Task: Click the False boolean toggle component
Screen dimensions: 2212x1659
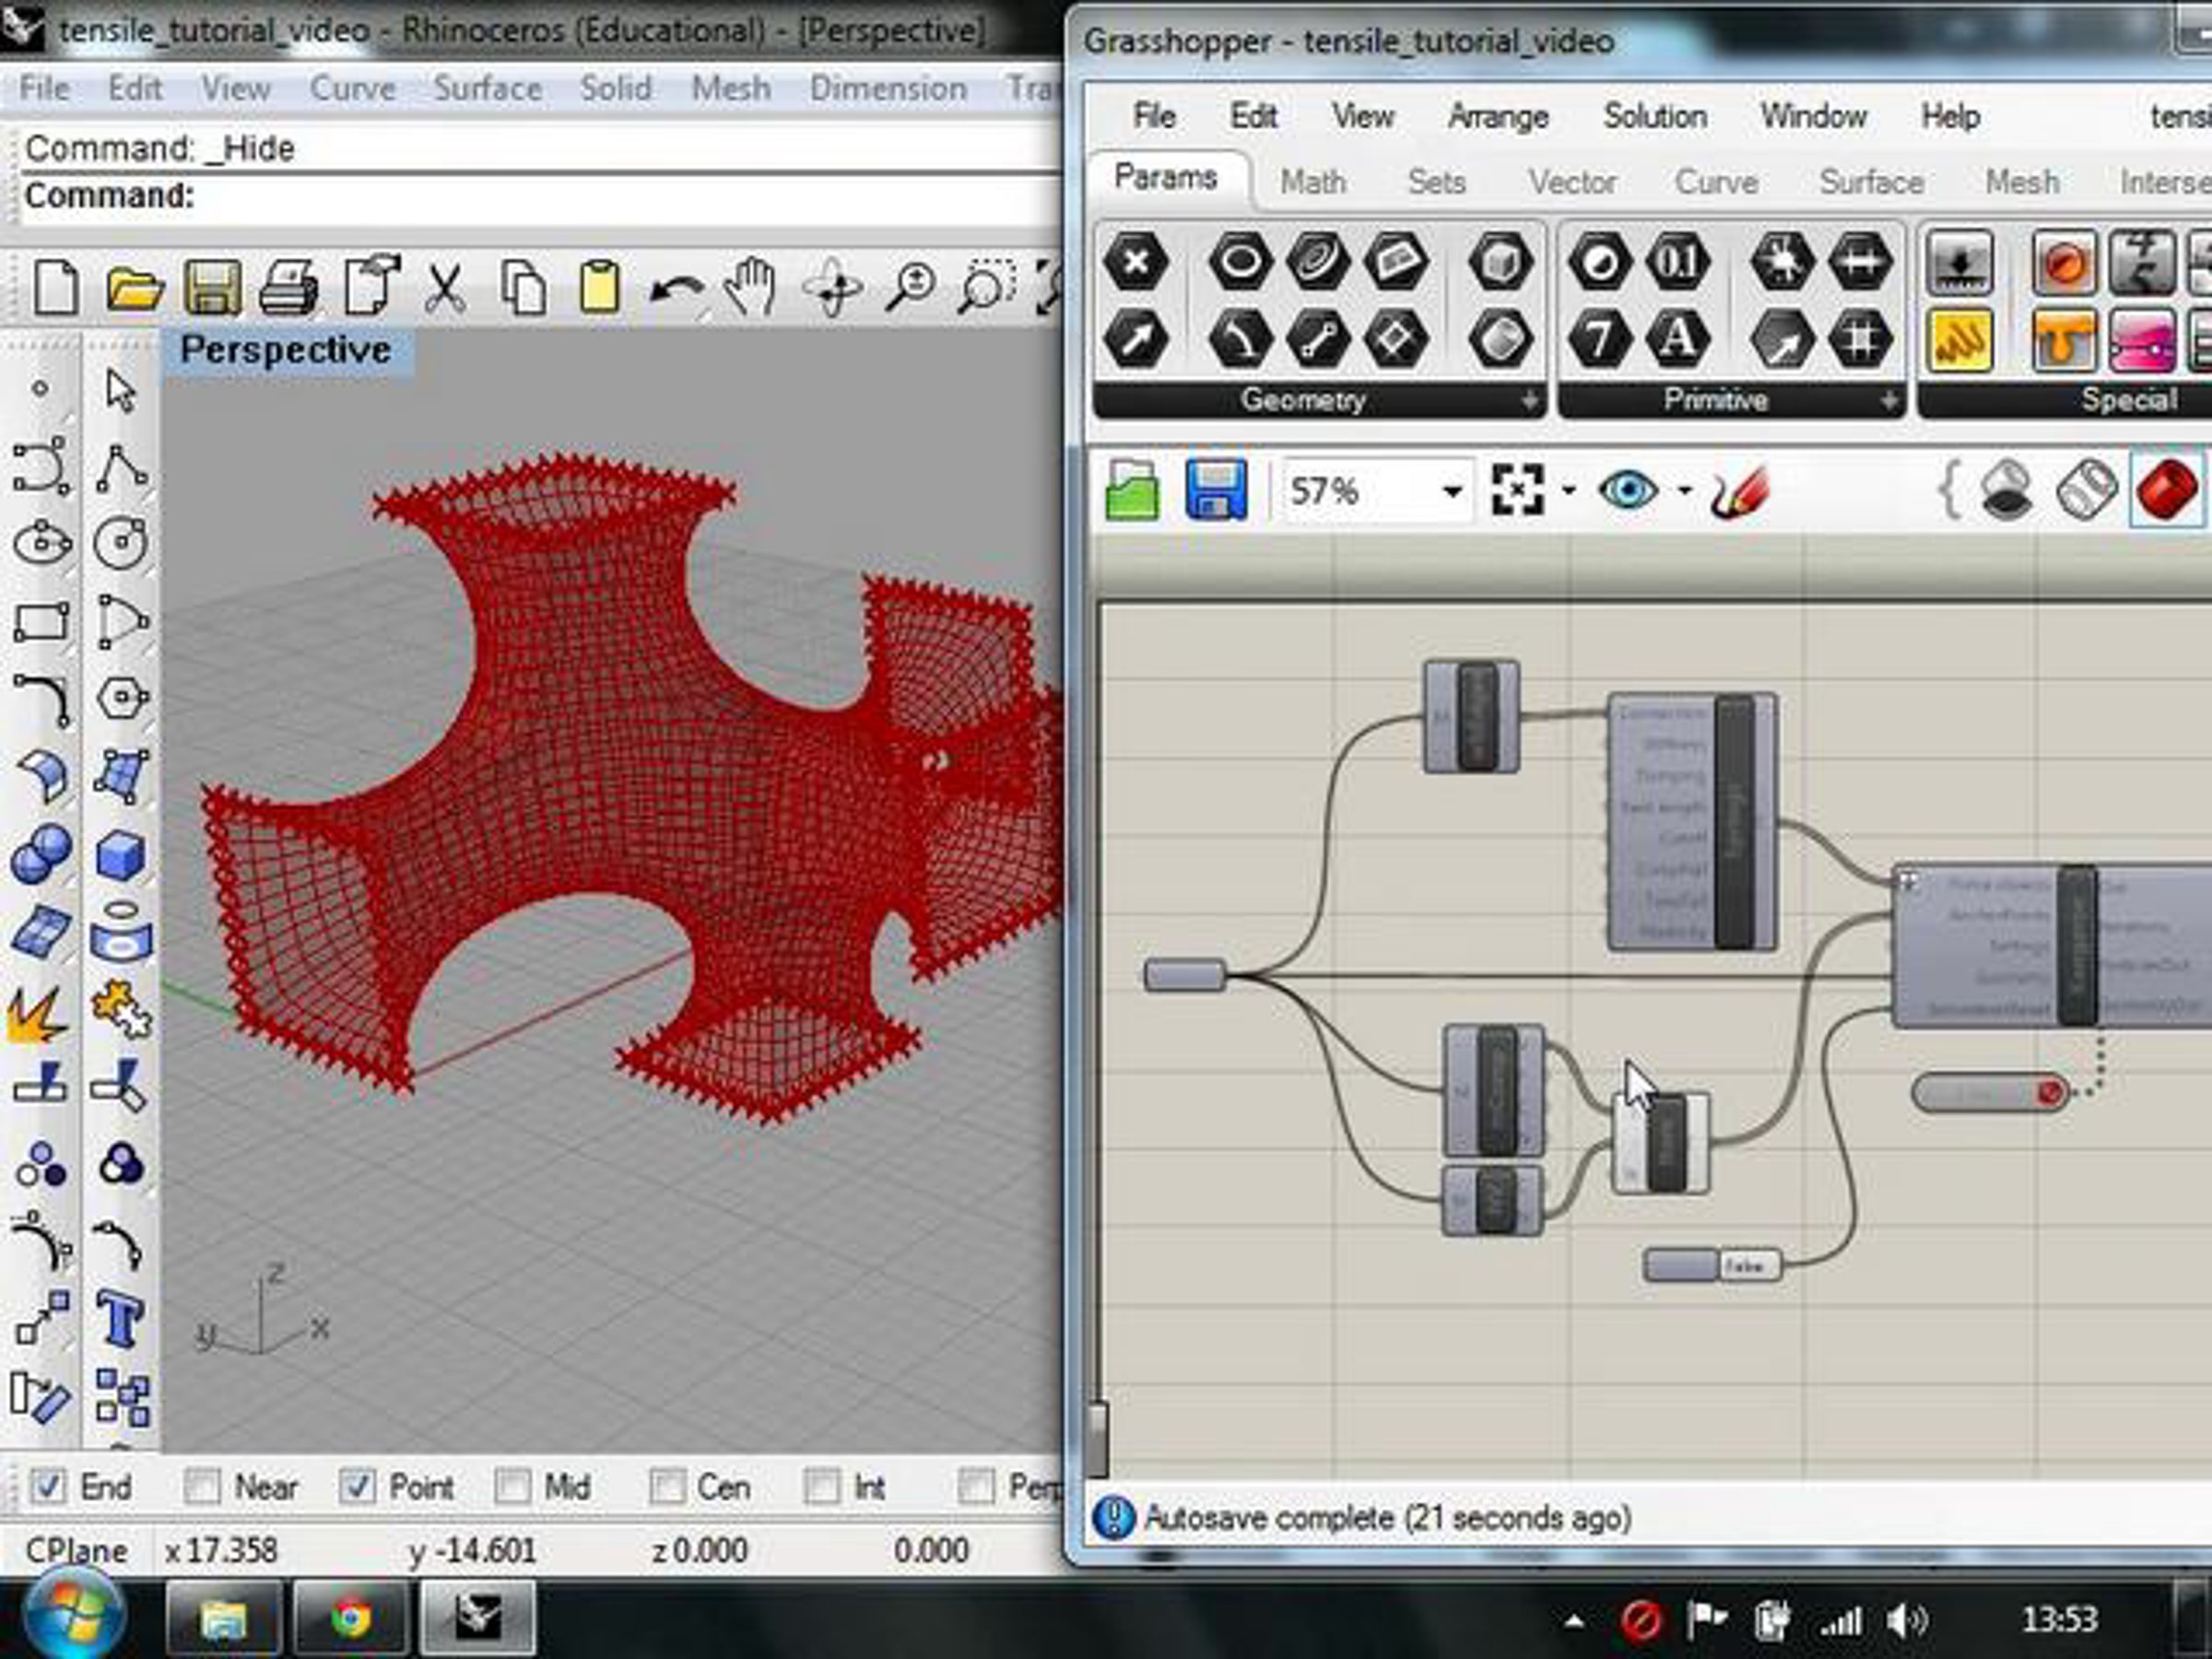Action: [1745, 1266]
